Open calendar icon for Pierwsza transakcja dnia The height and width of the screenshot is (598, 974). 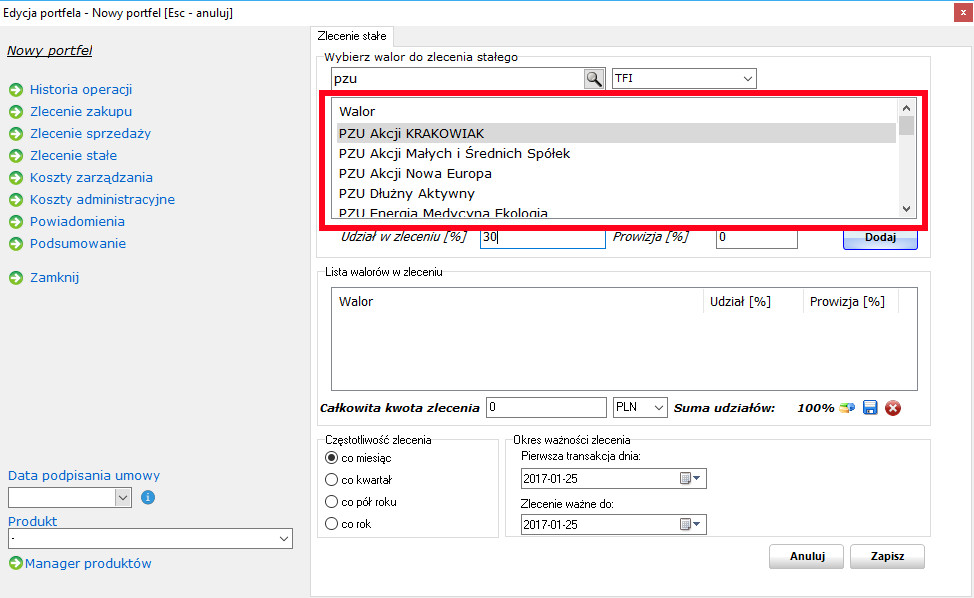click(686, 479)
